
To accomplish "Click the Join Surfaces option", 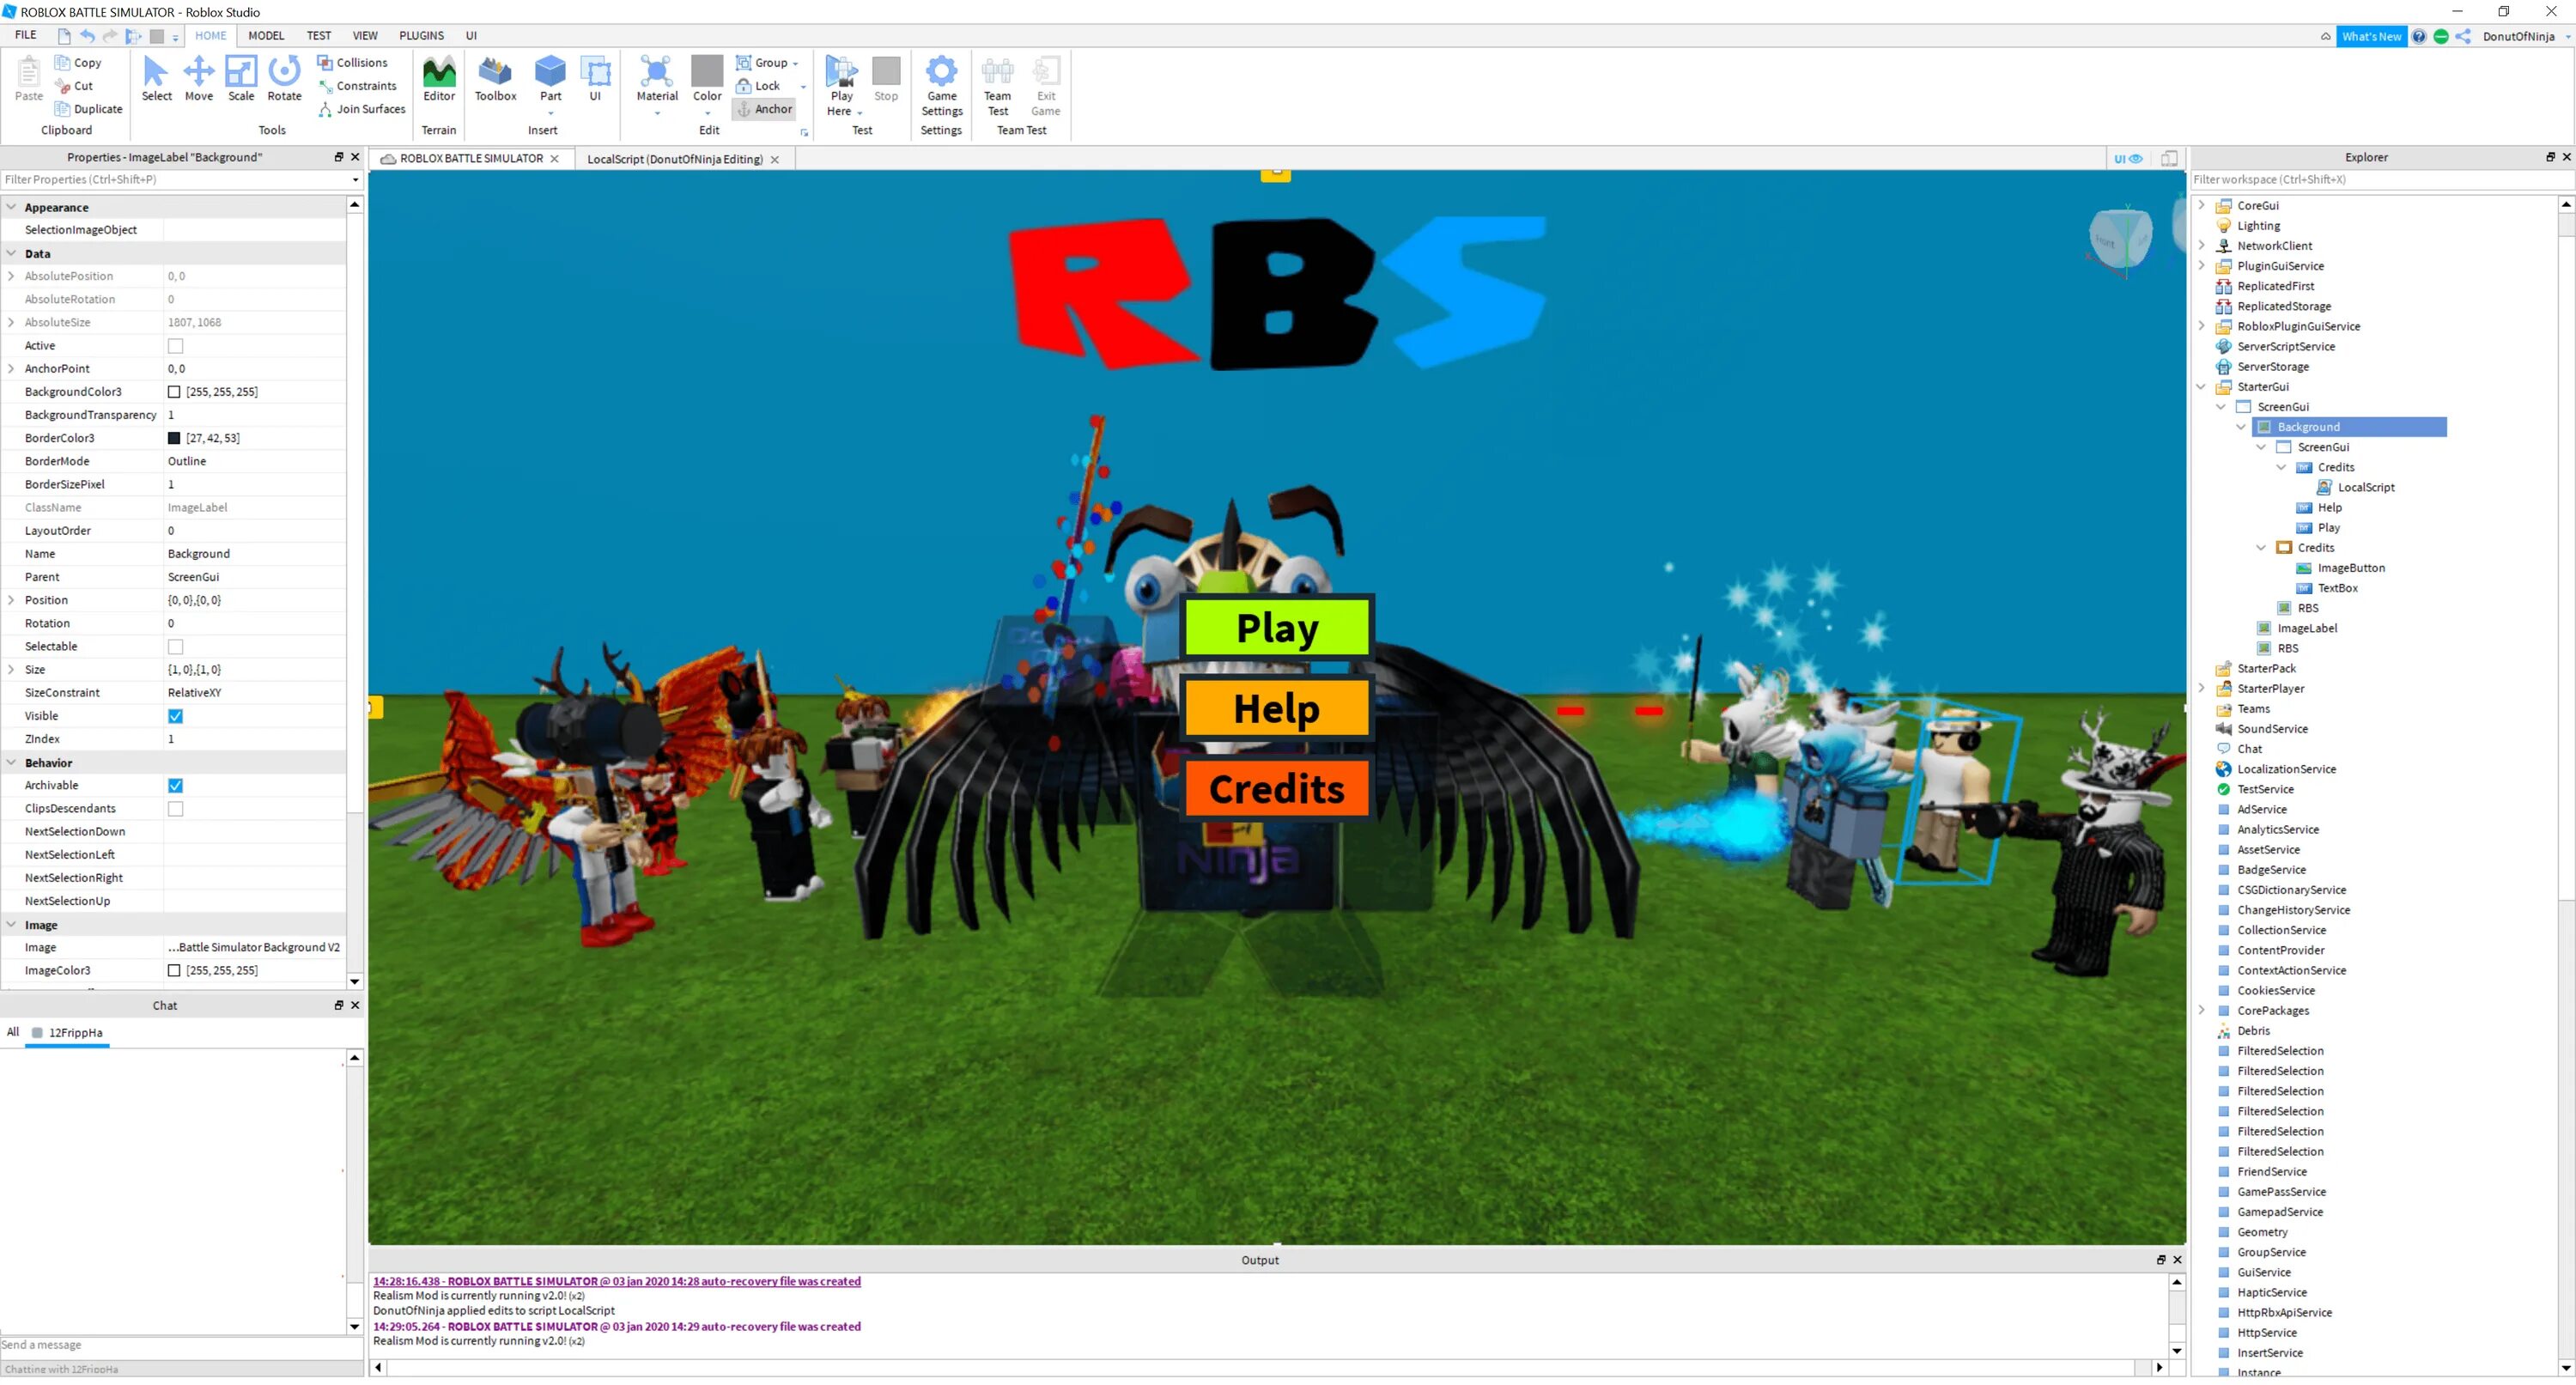I will pos(361,109).
